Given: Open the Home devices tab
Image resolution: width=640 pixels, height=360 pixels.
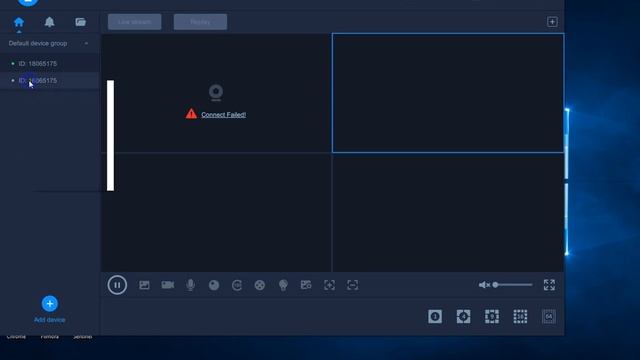Looking at the screenshot, I should [19, 22].
